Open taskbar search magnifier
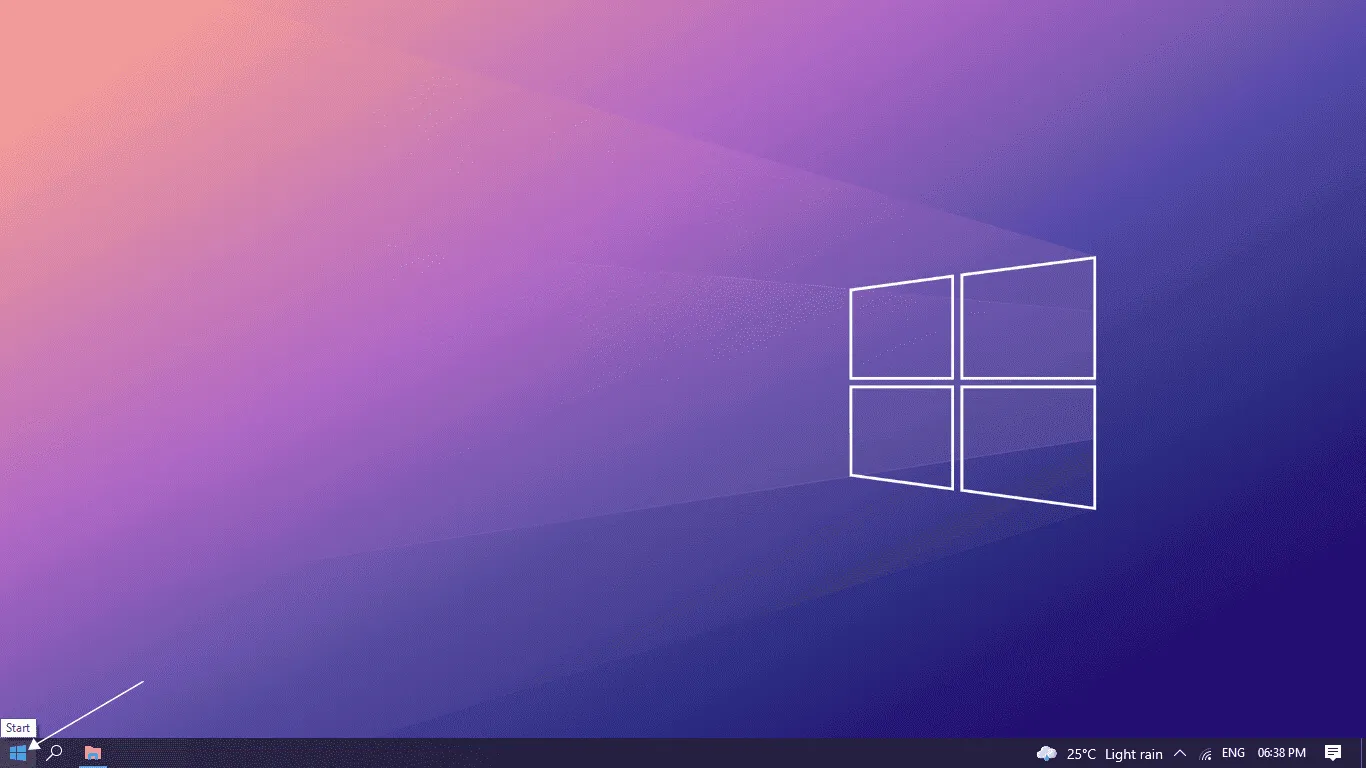This screenshot has height=768, width=1366. [x=55, y=753]
